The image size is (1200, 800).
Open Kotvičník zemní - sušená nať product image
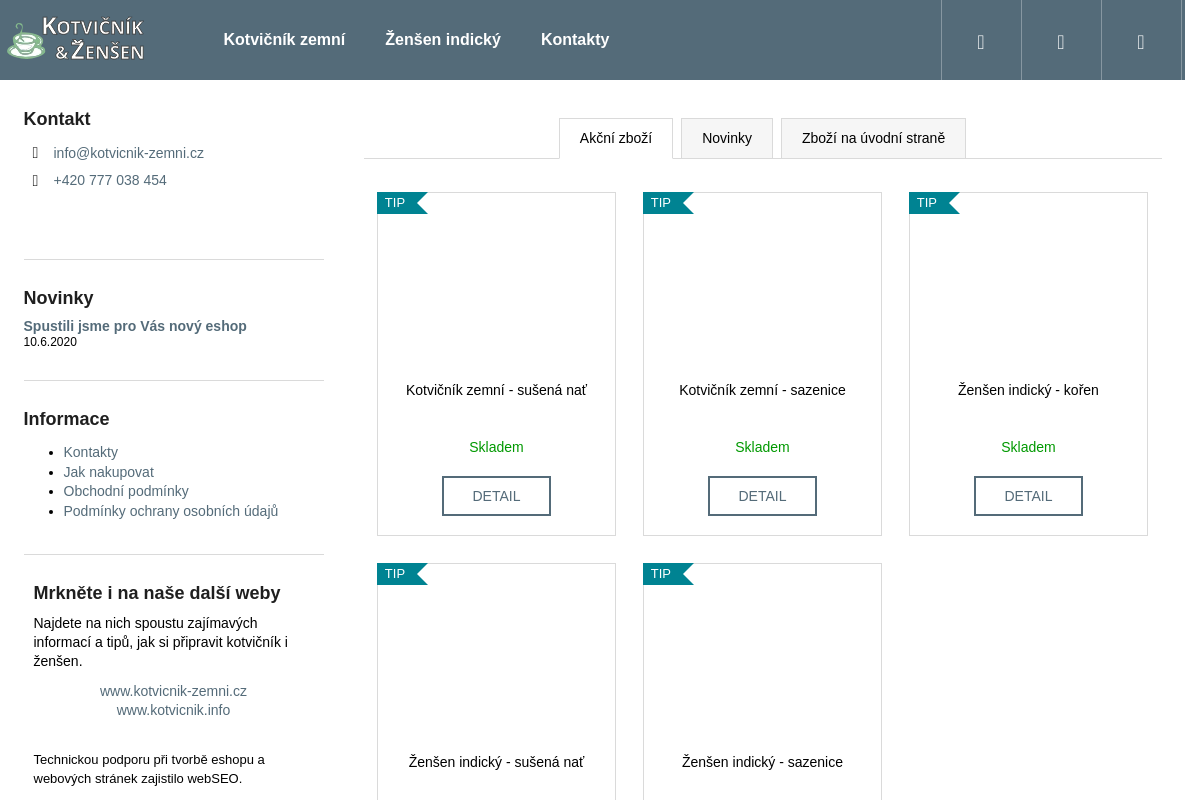click(496, 290)
